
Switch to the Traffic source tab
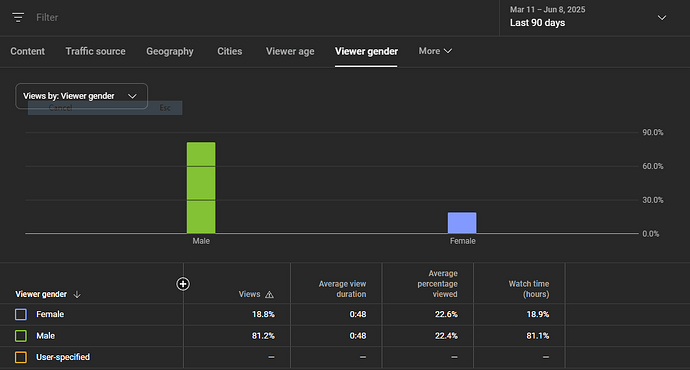point(95,51)
